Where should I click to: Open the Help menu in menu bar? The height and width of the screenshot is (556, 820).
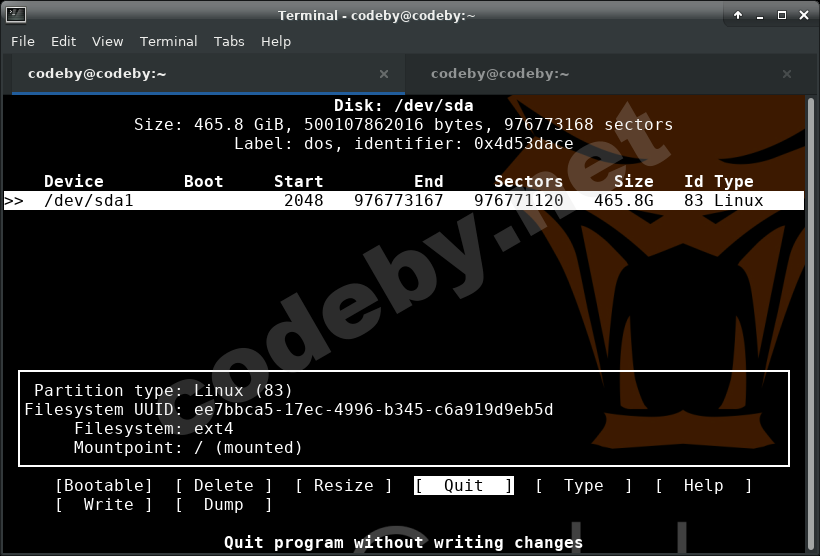[276, 41]
